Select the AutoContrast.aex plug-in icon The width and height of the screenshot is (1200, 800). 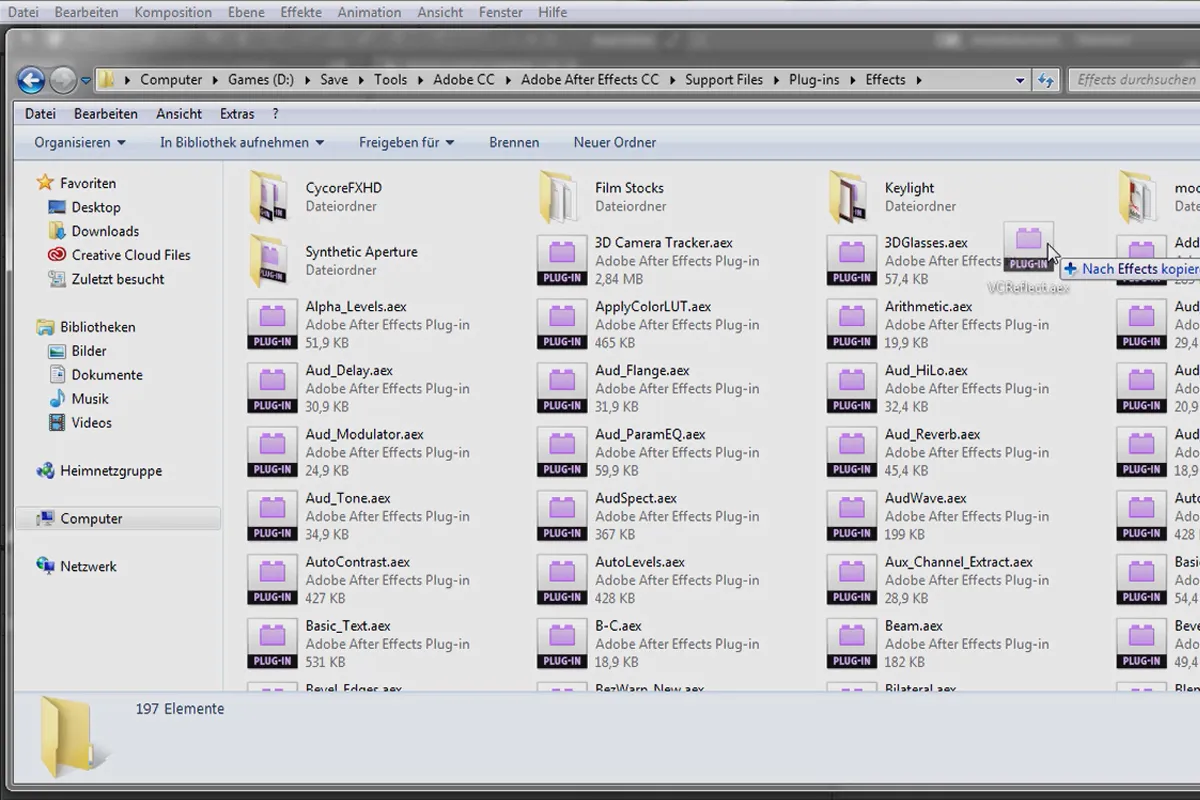tap(272, 581)
